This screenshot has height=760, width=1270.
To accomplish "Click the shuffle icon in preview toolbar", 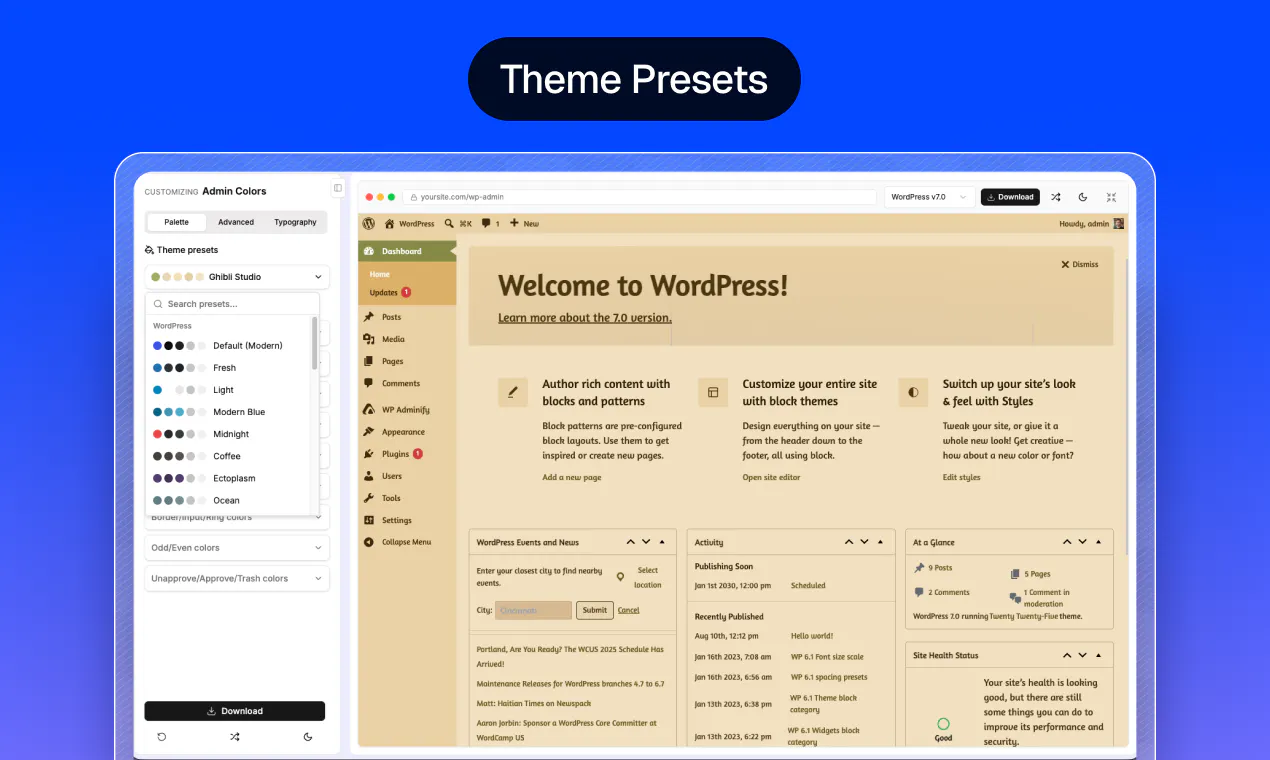I will click(1055, 197).
